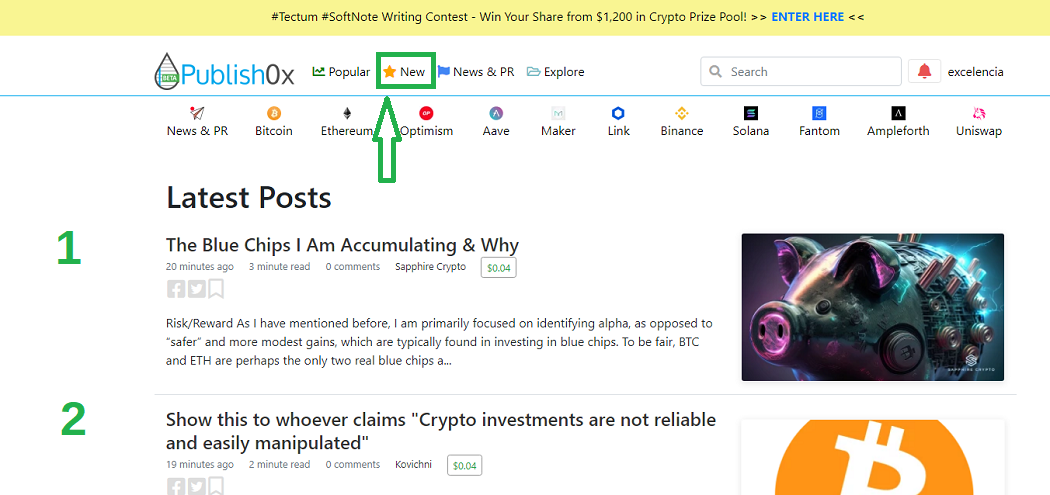Open the Popular section

[341, 72]
